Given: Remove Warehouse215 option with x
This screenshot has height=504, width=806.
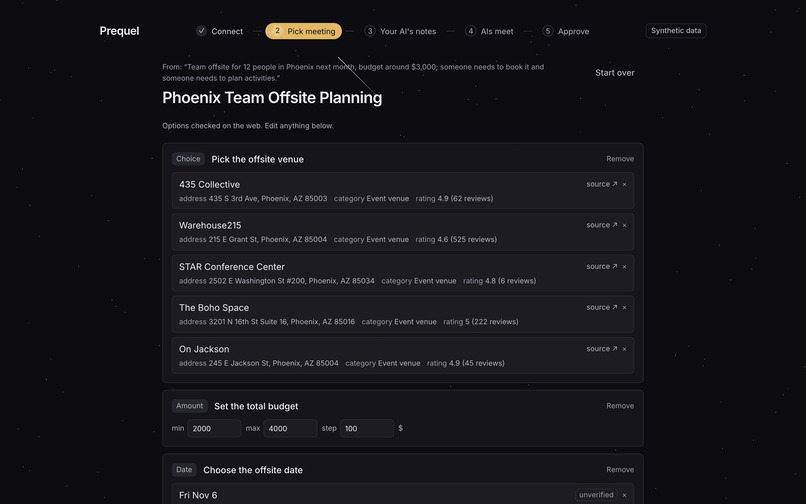Looking at the screenshot, I should click(625, 225).
